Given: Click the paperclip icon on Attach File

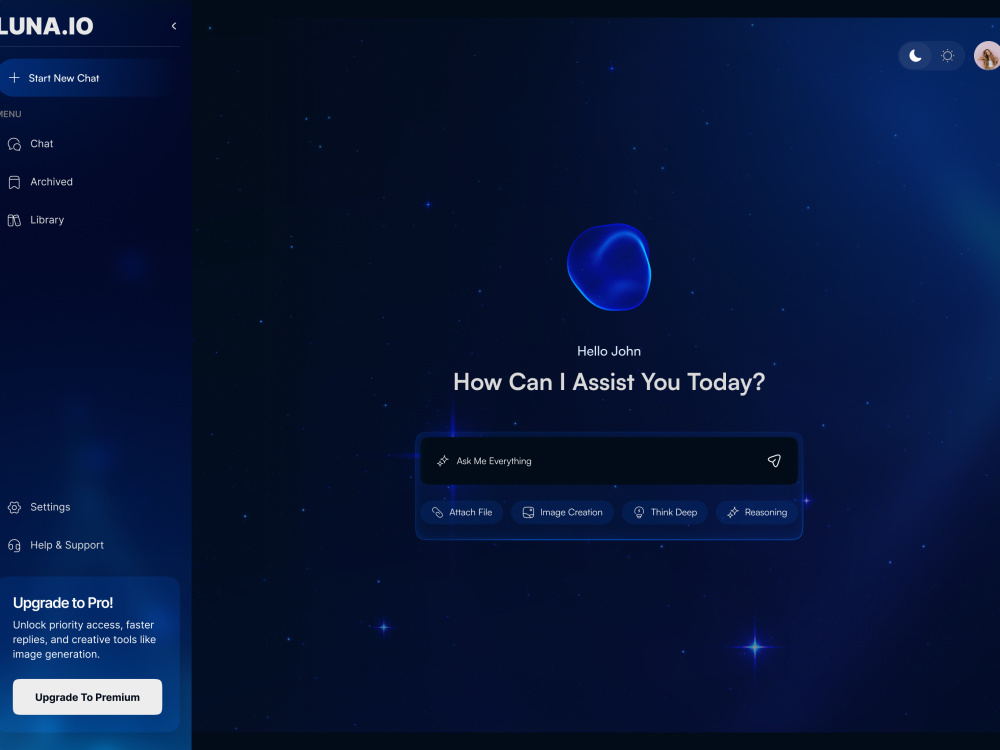Looking at the screenshot, I should 438,512.
